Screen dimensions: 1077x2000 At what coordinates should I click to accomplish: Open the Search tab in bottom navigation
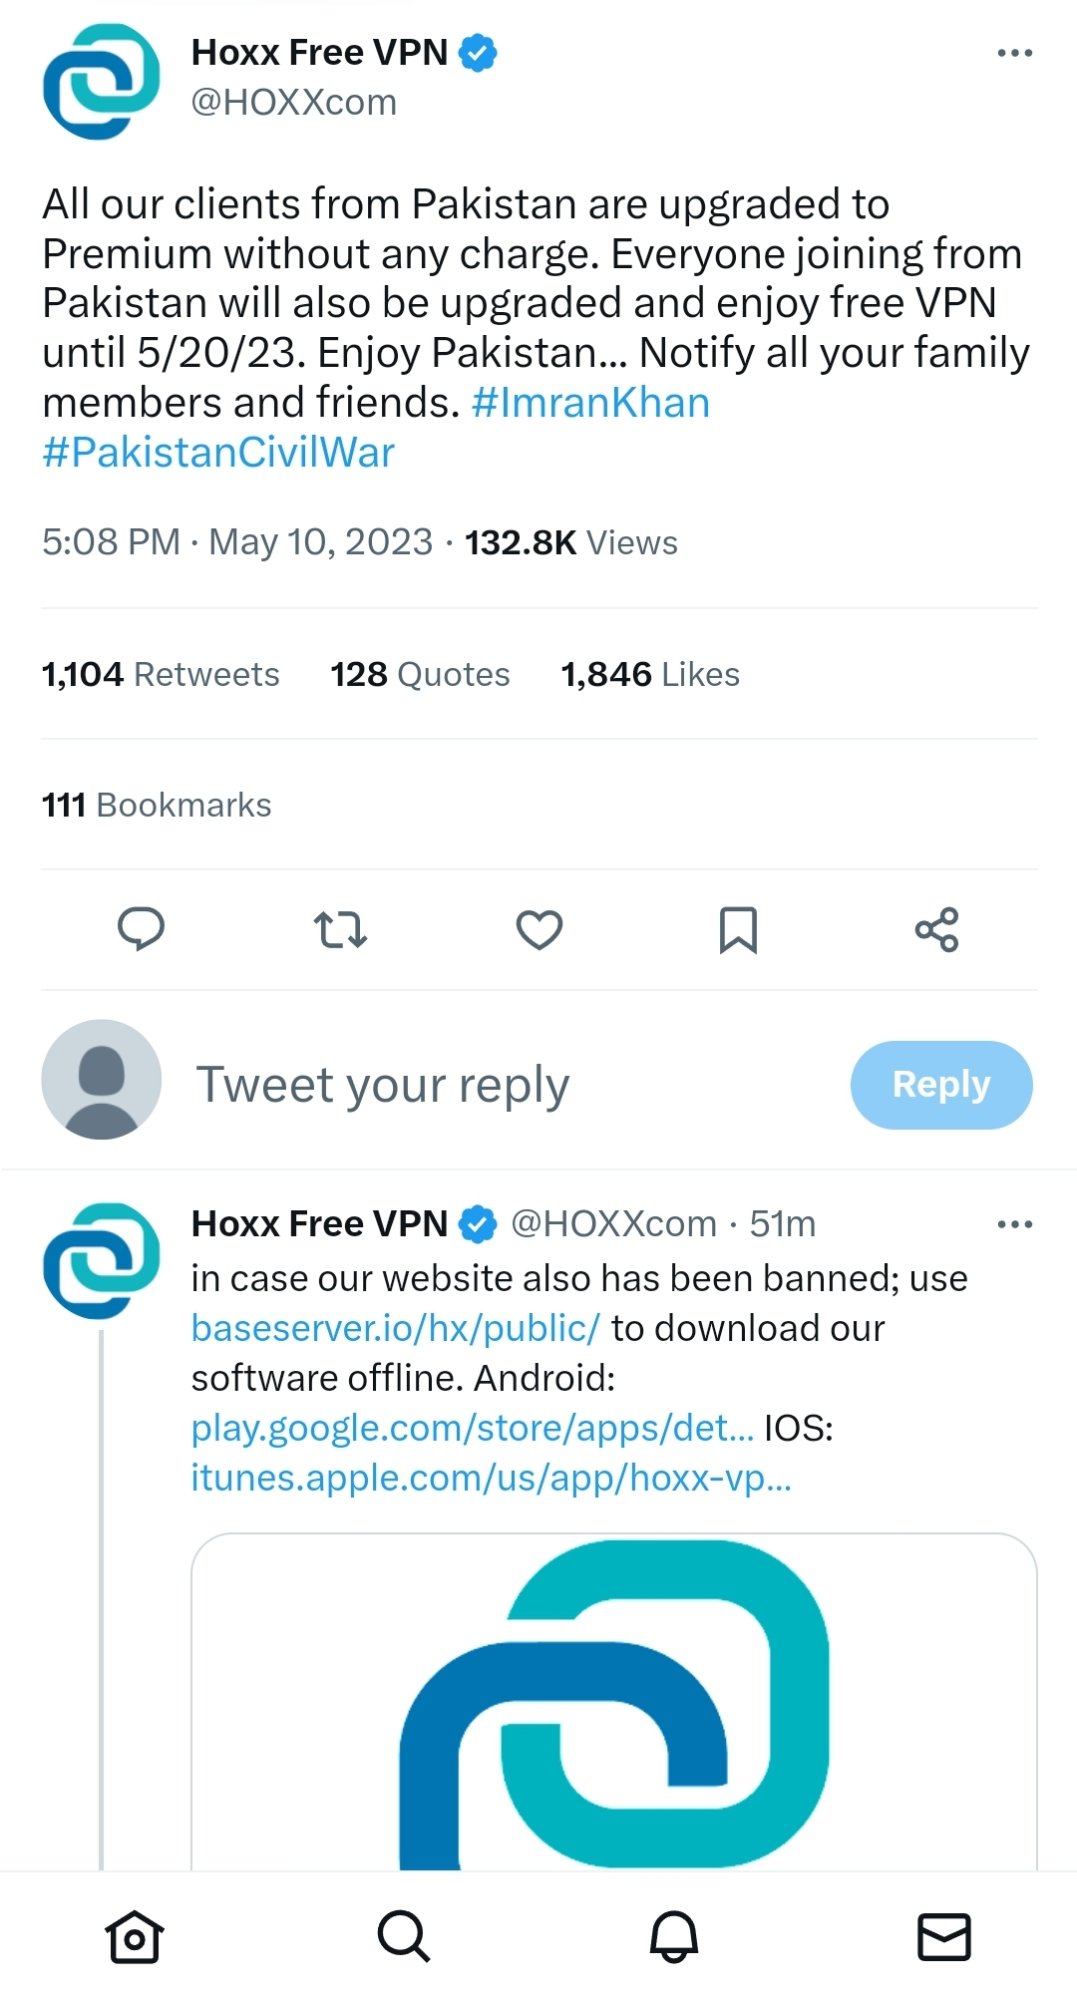404,1937
